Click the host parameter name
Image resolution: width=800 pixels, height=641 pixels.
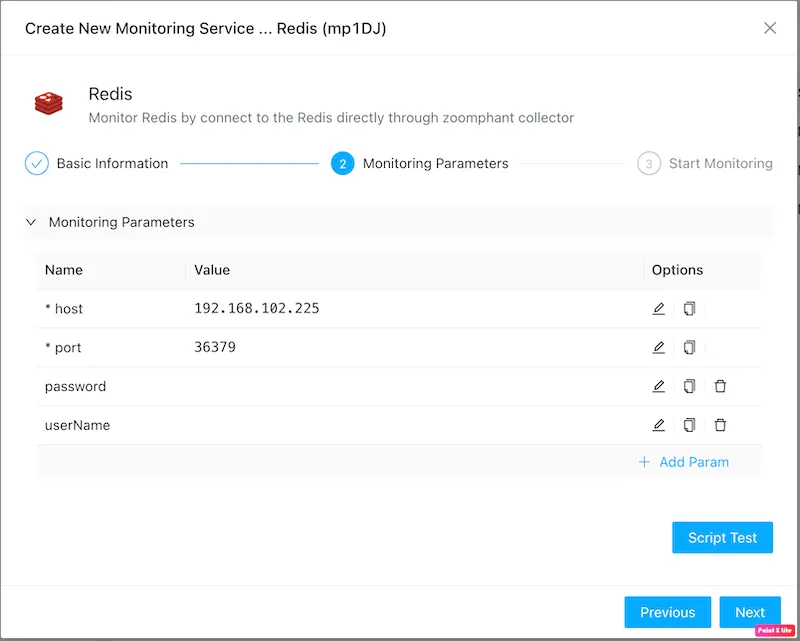pyautogui.click(x=64, y=309)
